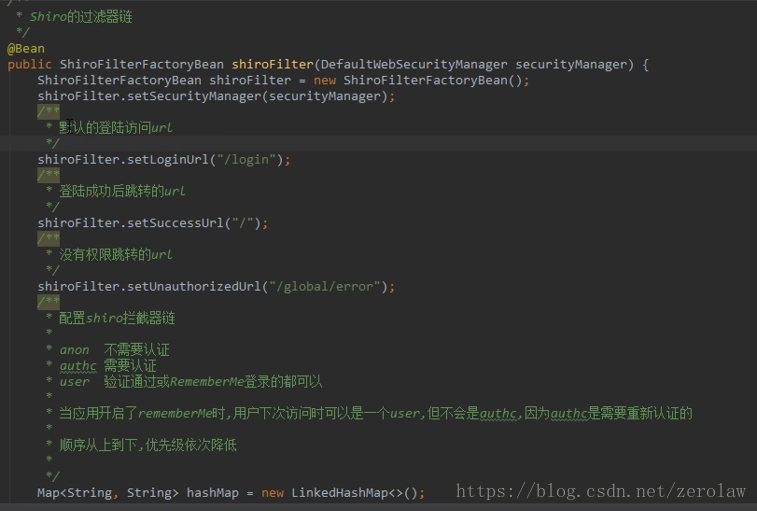
Task: Click the setLoginUrl method call
Action: pyautogui.click(x=168, y=159)
